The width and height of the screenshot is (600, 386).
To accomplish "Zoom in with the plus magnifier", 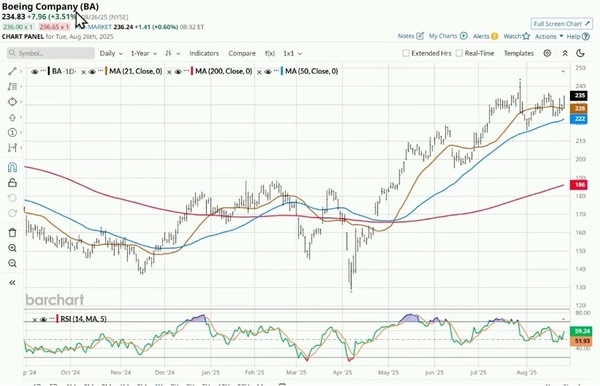I will 12,248.
